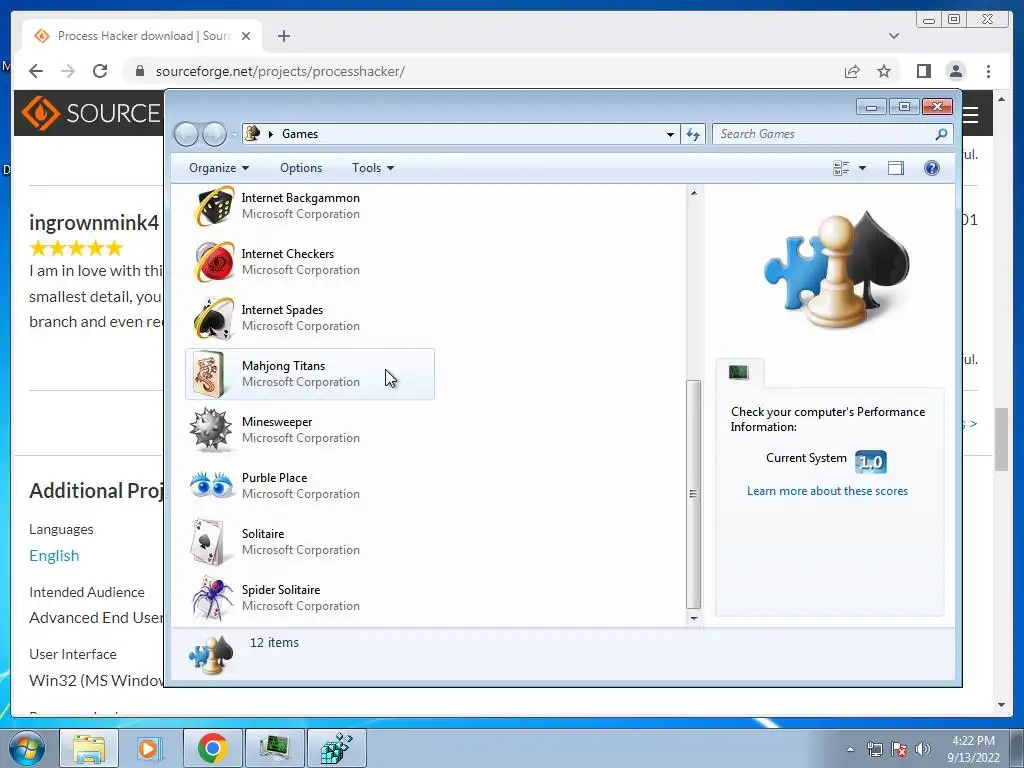Click share page icon in Chrome address bar
The height and width of the screenshot is (768, 1024).
tap(852, 72)
